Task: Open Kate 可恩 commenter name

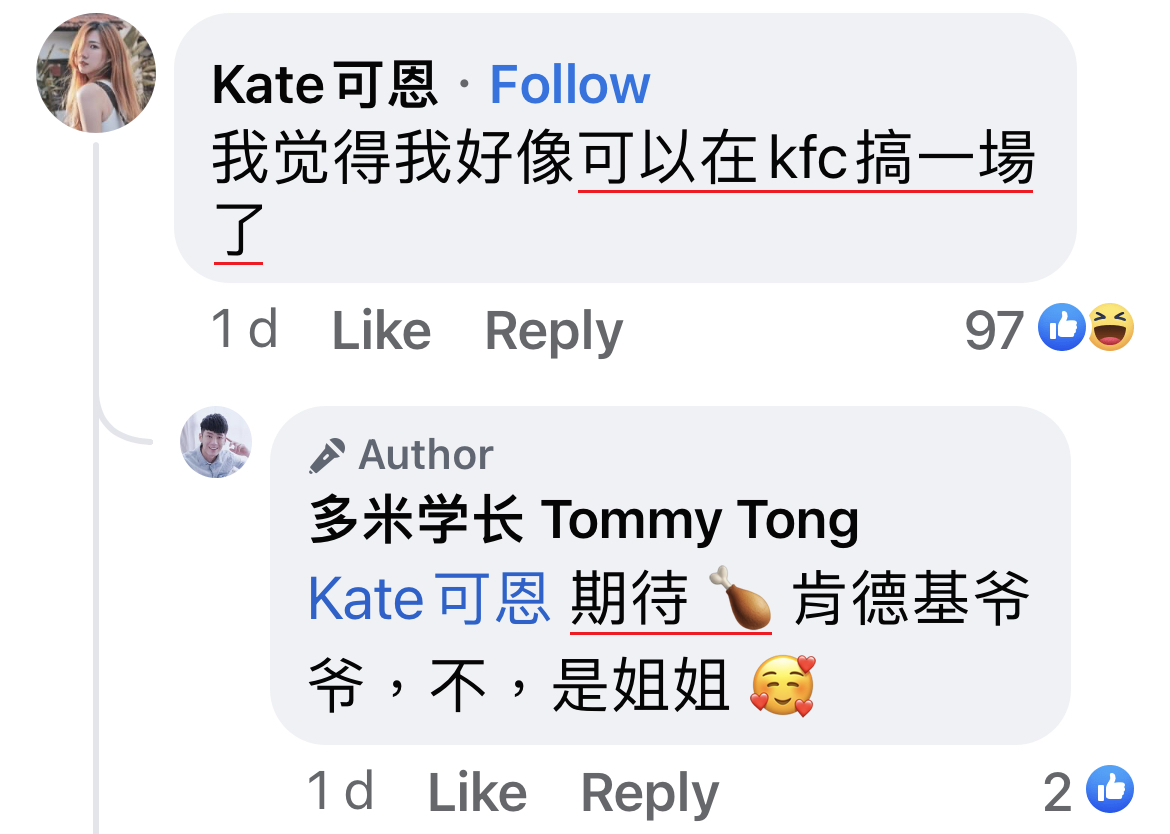Action: (x=325, y=84)
